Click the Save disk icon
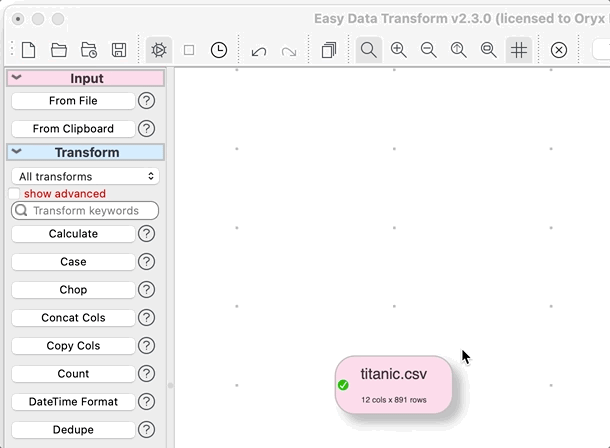The image size is (610, 448). click(x=119, y=50)
